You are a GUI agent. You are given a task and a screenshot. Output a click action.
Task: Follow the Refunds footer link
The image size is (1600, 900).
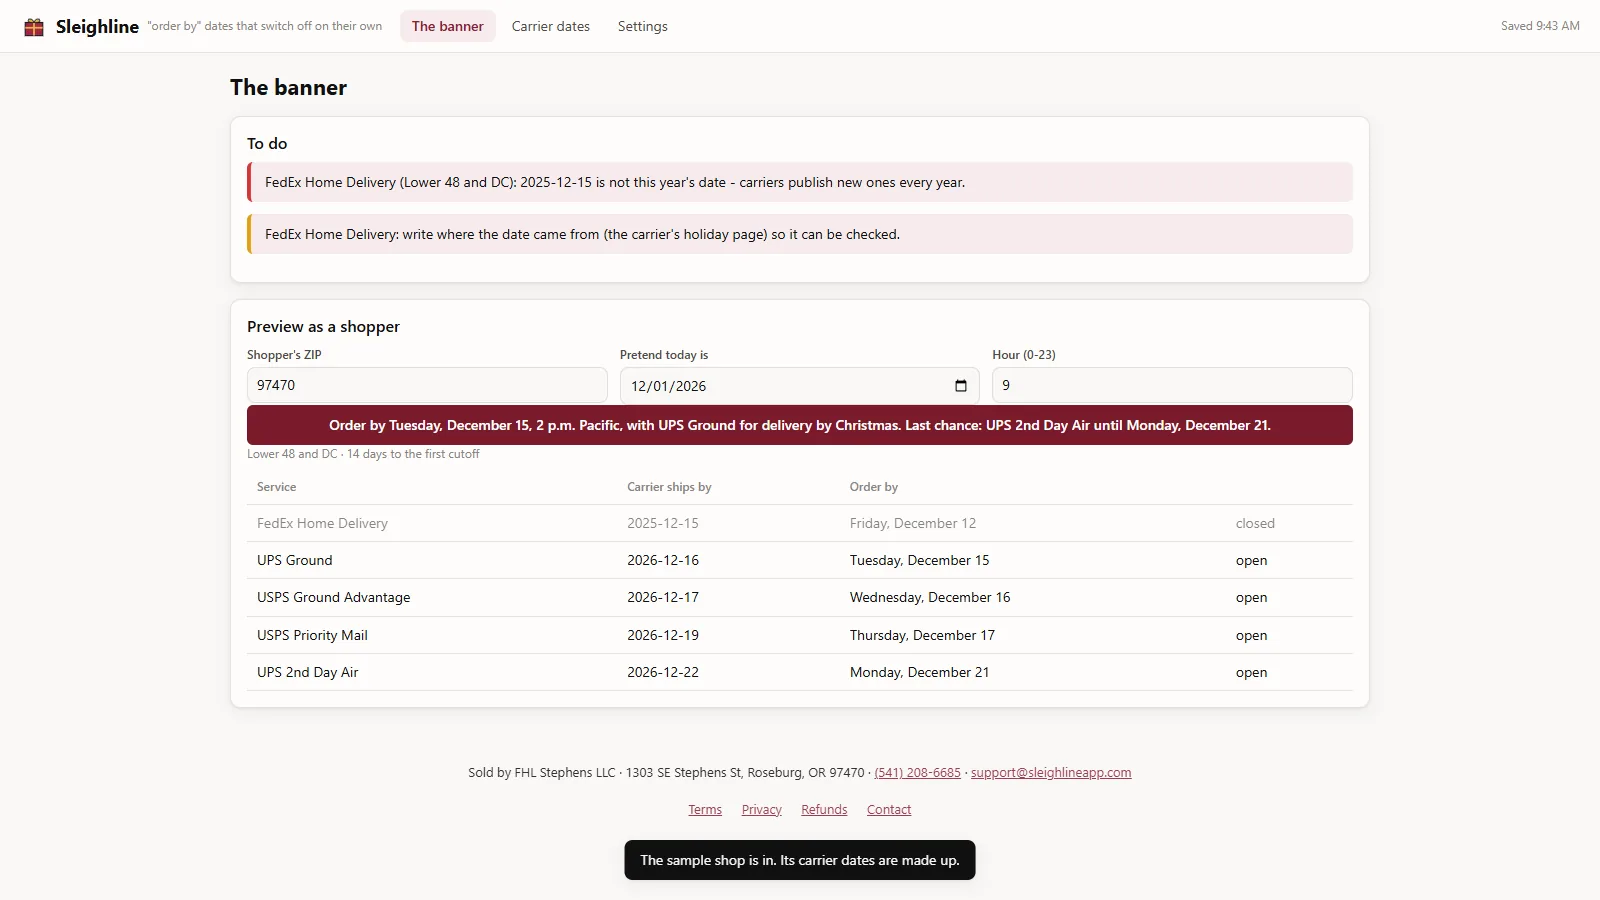pos(824,810)
